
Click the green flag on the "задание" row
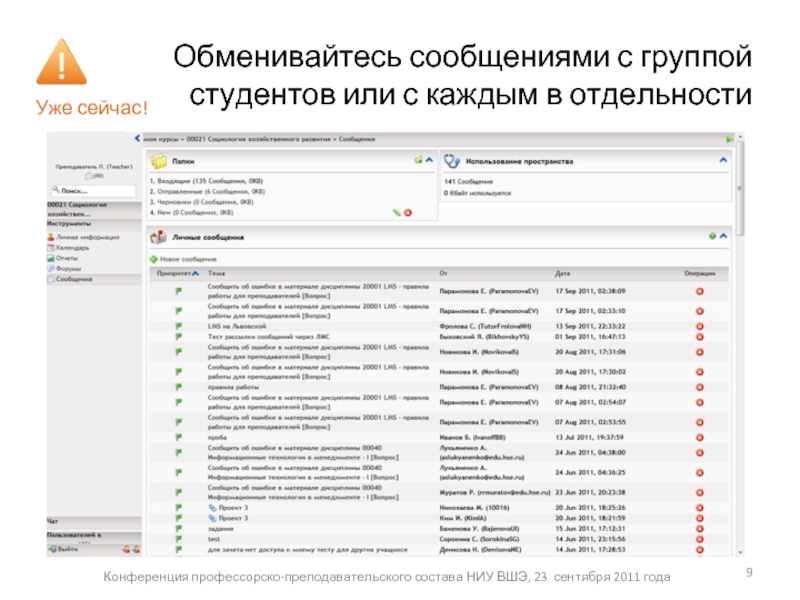coord(179,529)
